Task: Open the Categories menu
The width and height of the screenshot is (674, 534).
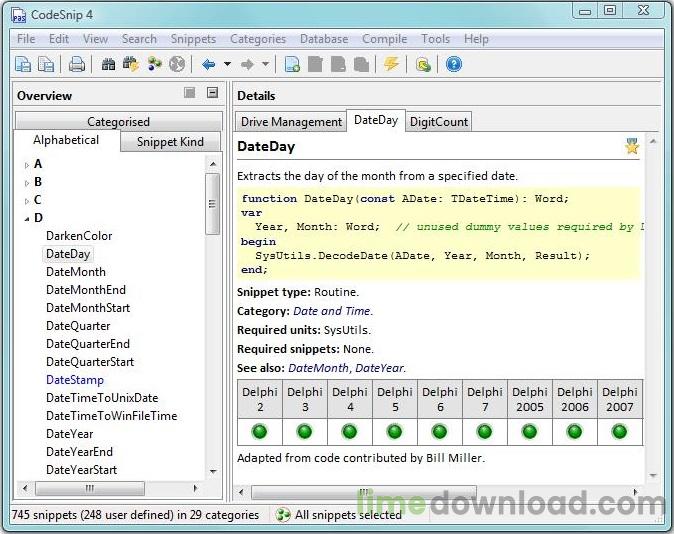Action: 258,39
